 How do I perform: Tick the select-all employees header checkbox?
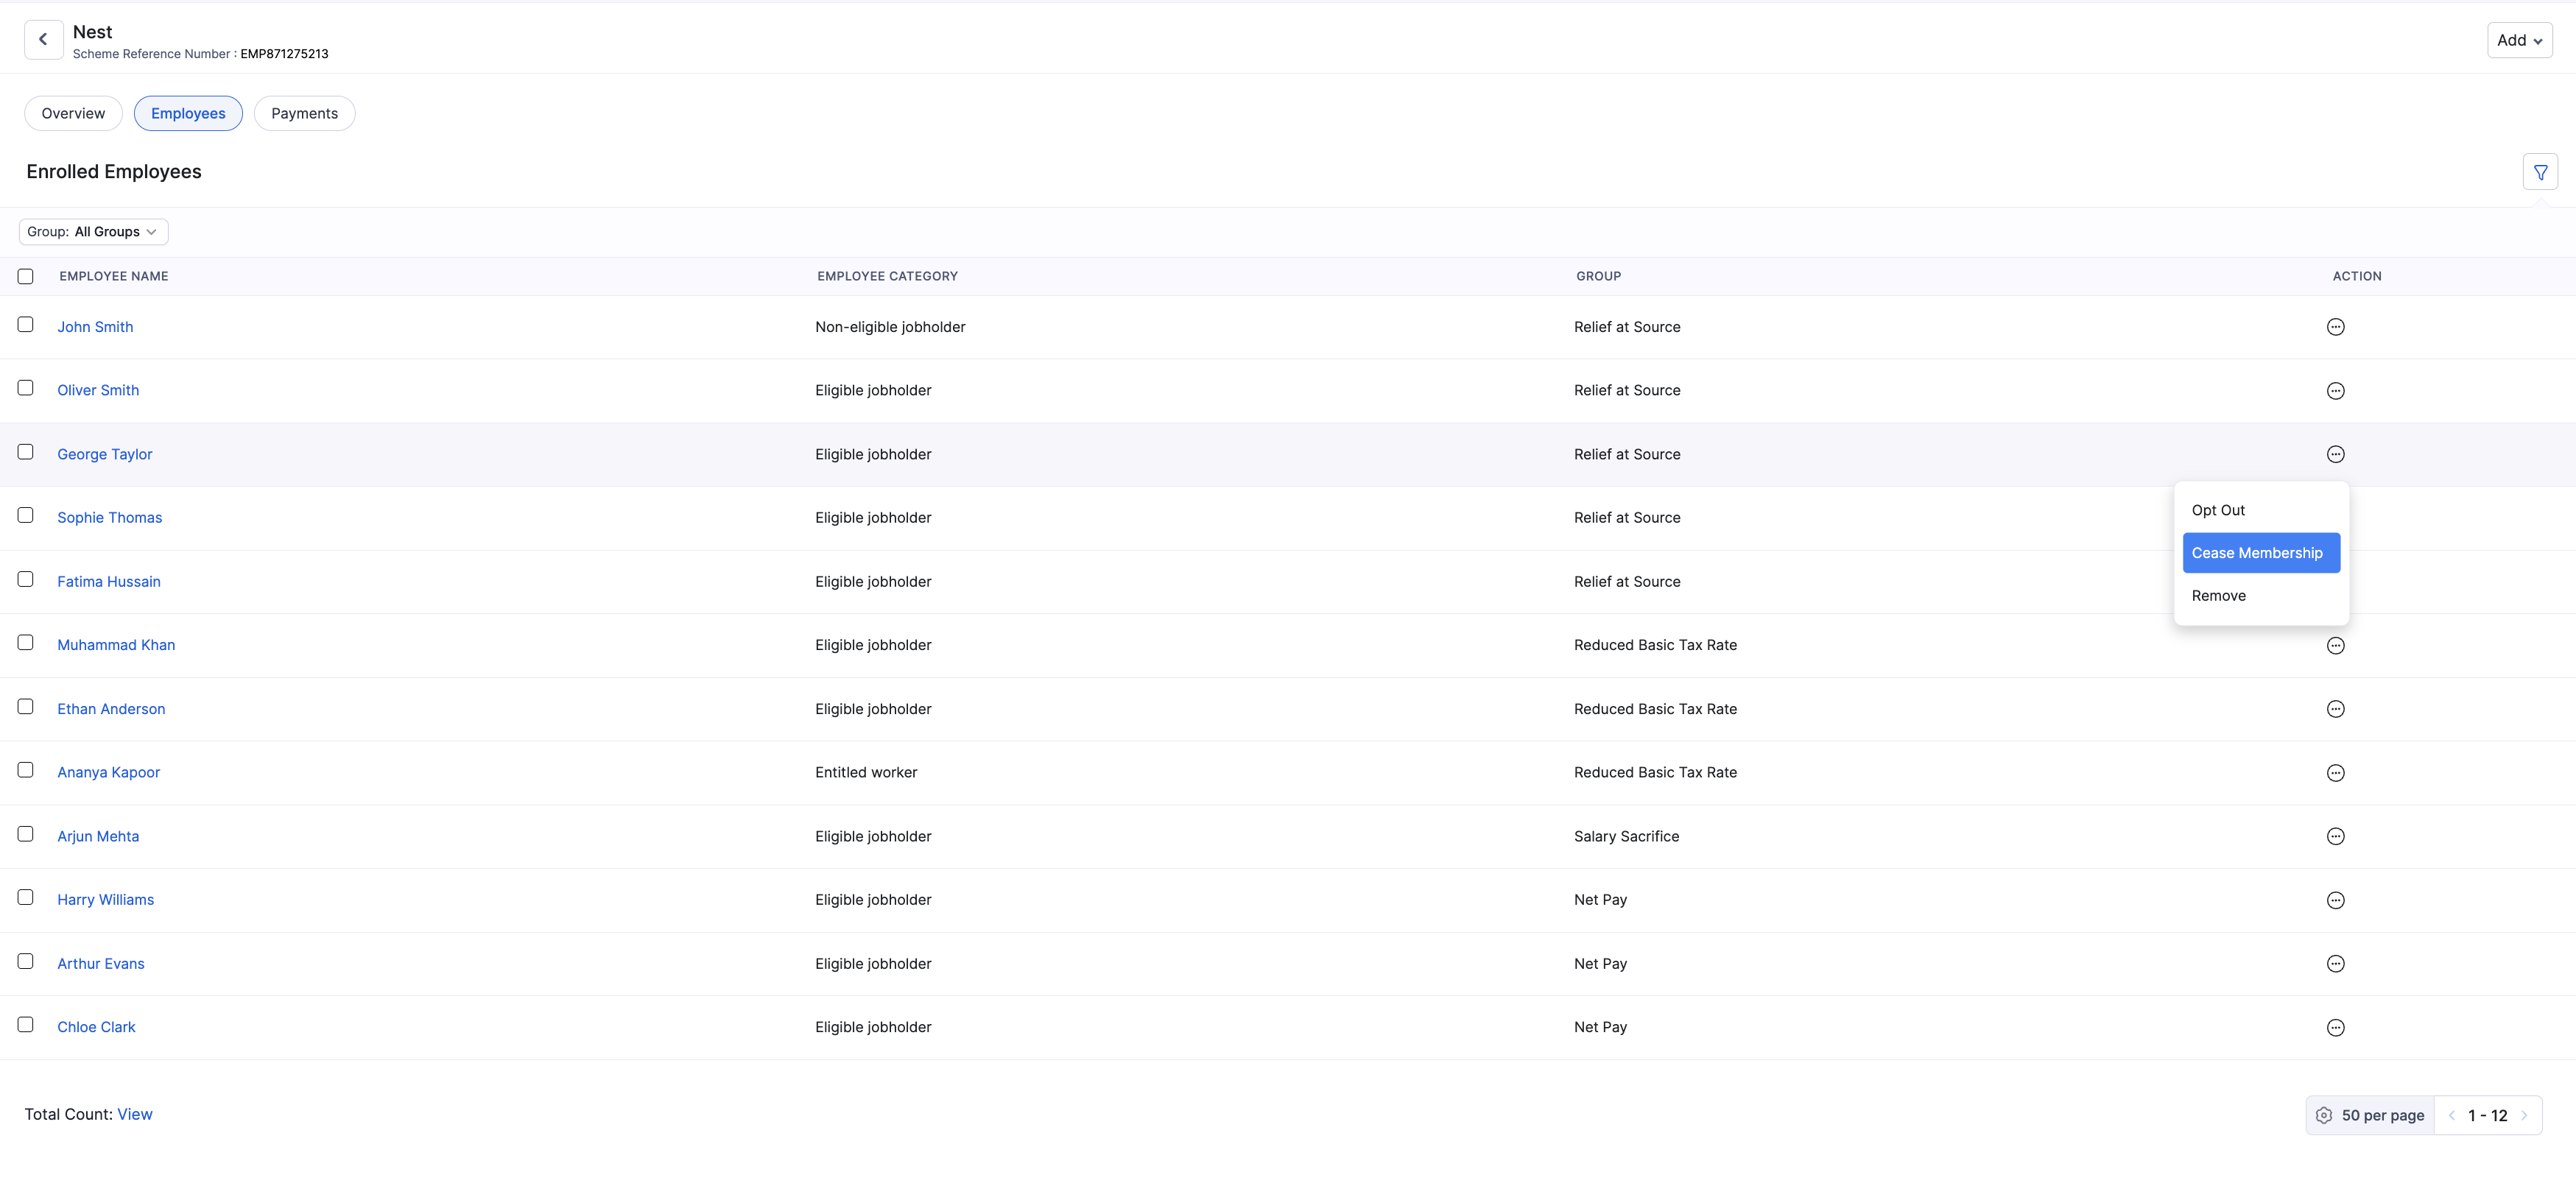click(x=26, y=276)
